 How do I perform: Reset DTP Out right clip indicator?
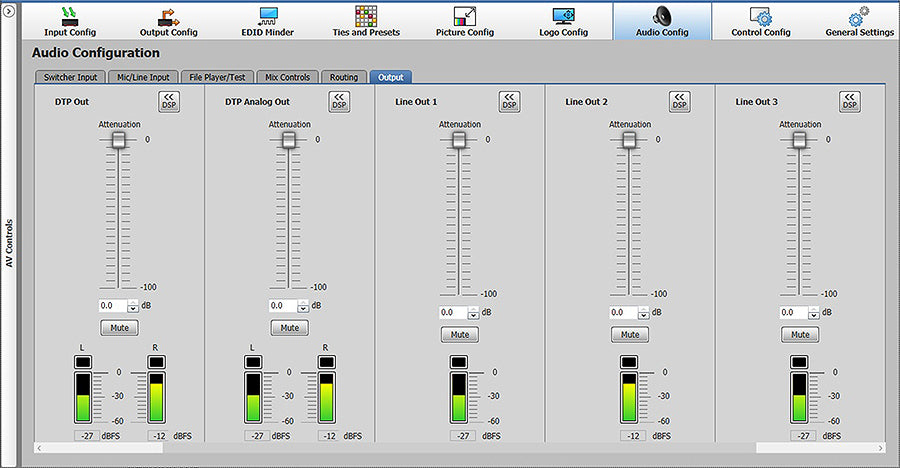tap(157, 362)
